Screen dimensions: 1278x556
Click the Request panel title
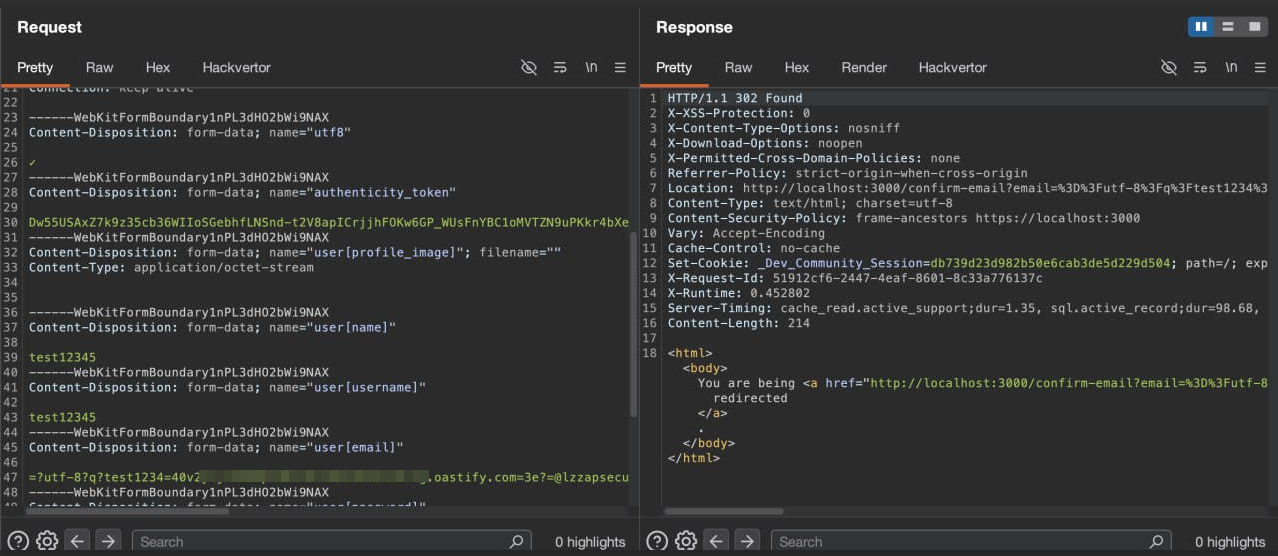point(50,27)
